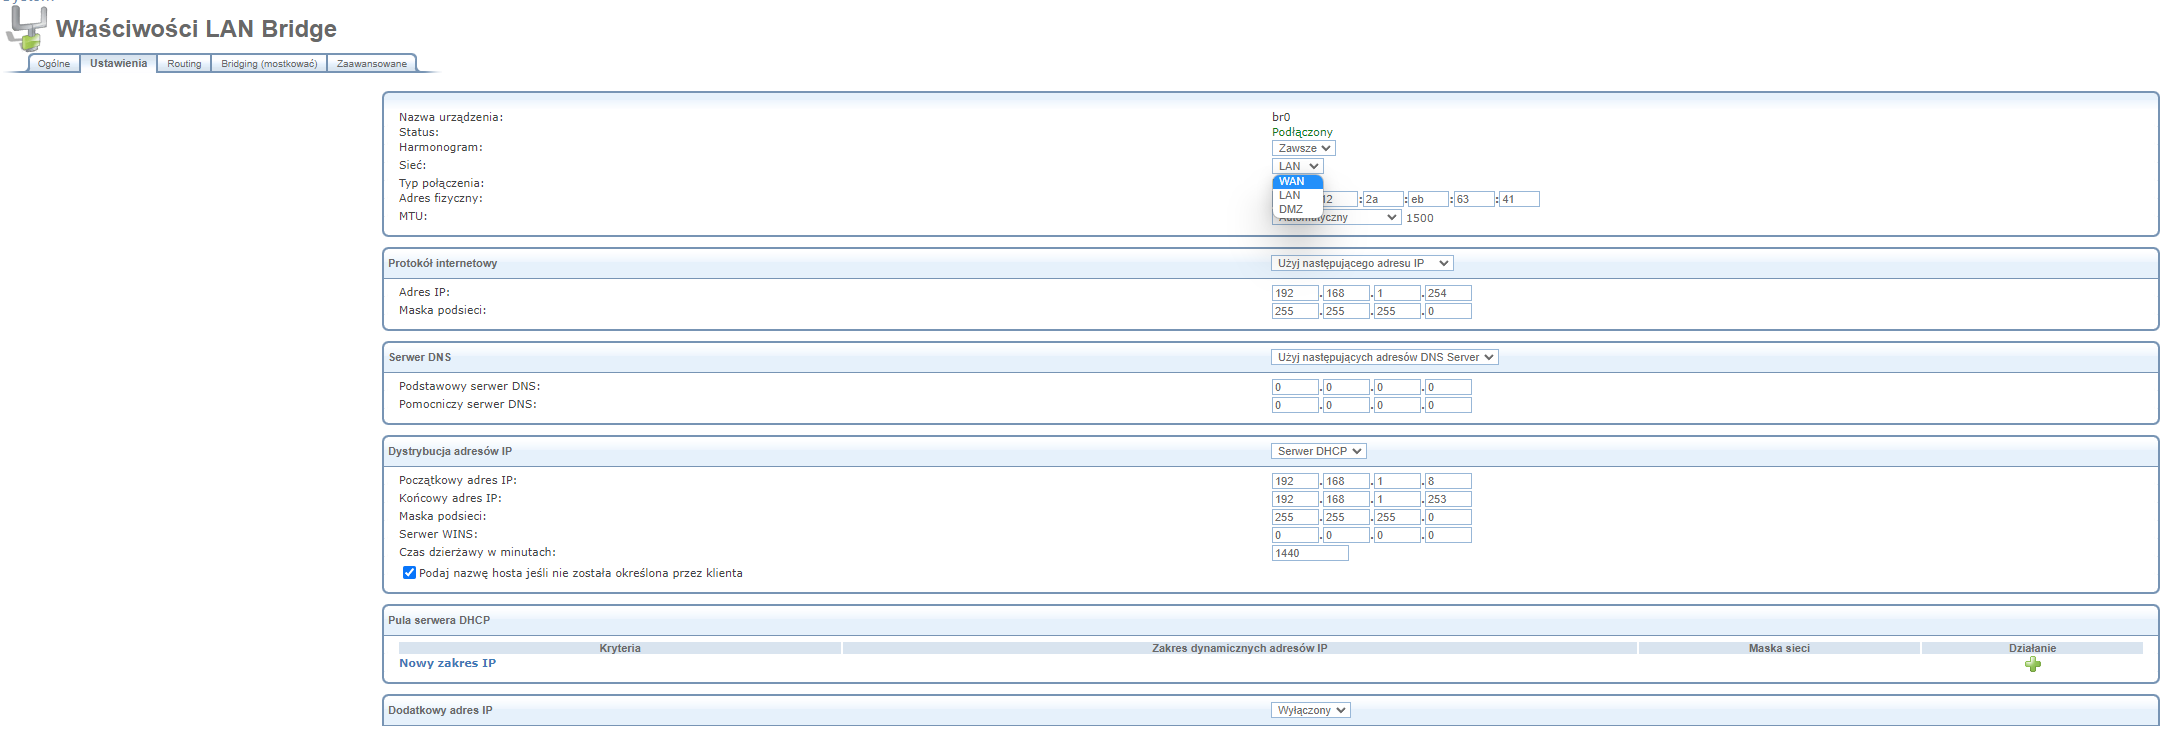Click the 'Działanie' column header
The height and width of the screenshot is (730, 2164).
click(2032, 648)
